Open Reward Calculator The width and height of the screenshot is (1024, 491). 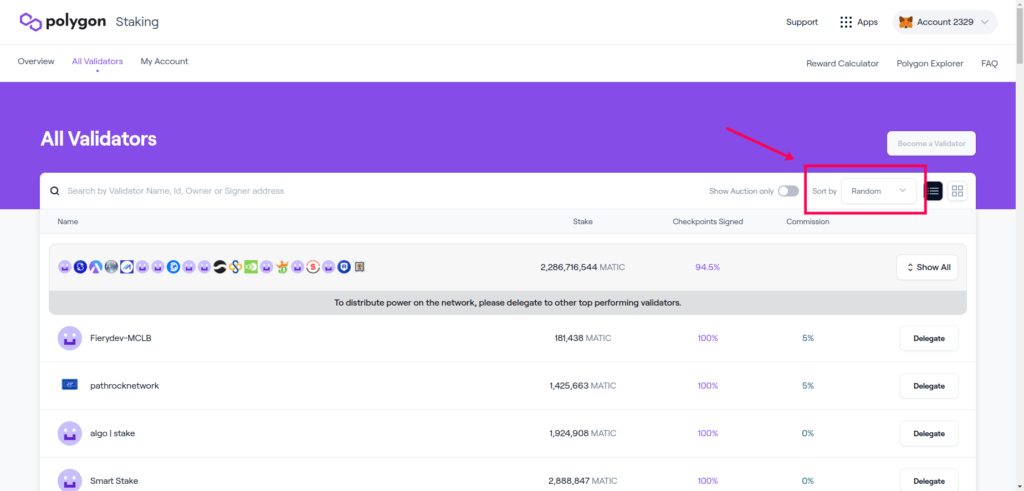point(842,63)
